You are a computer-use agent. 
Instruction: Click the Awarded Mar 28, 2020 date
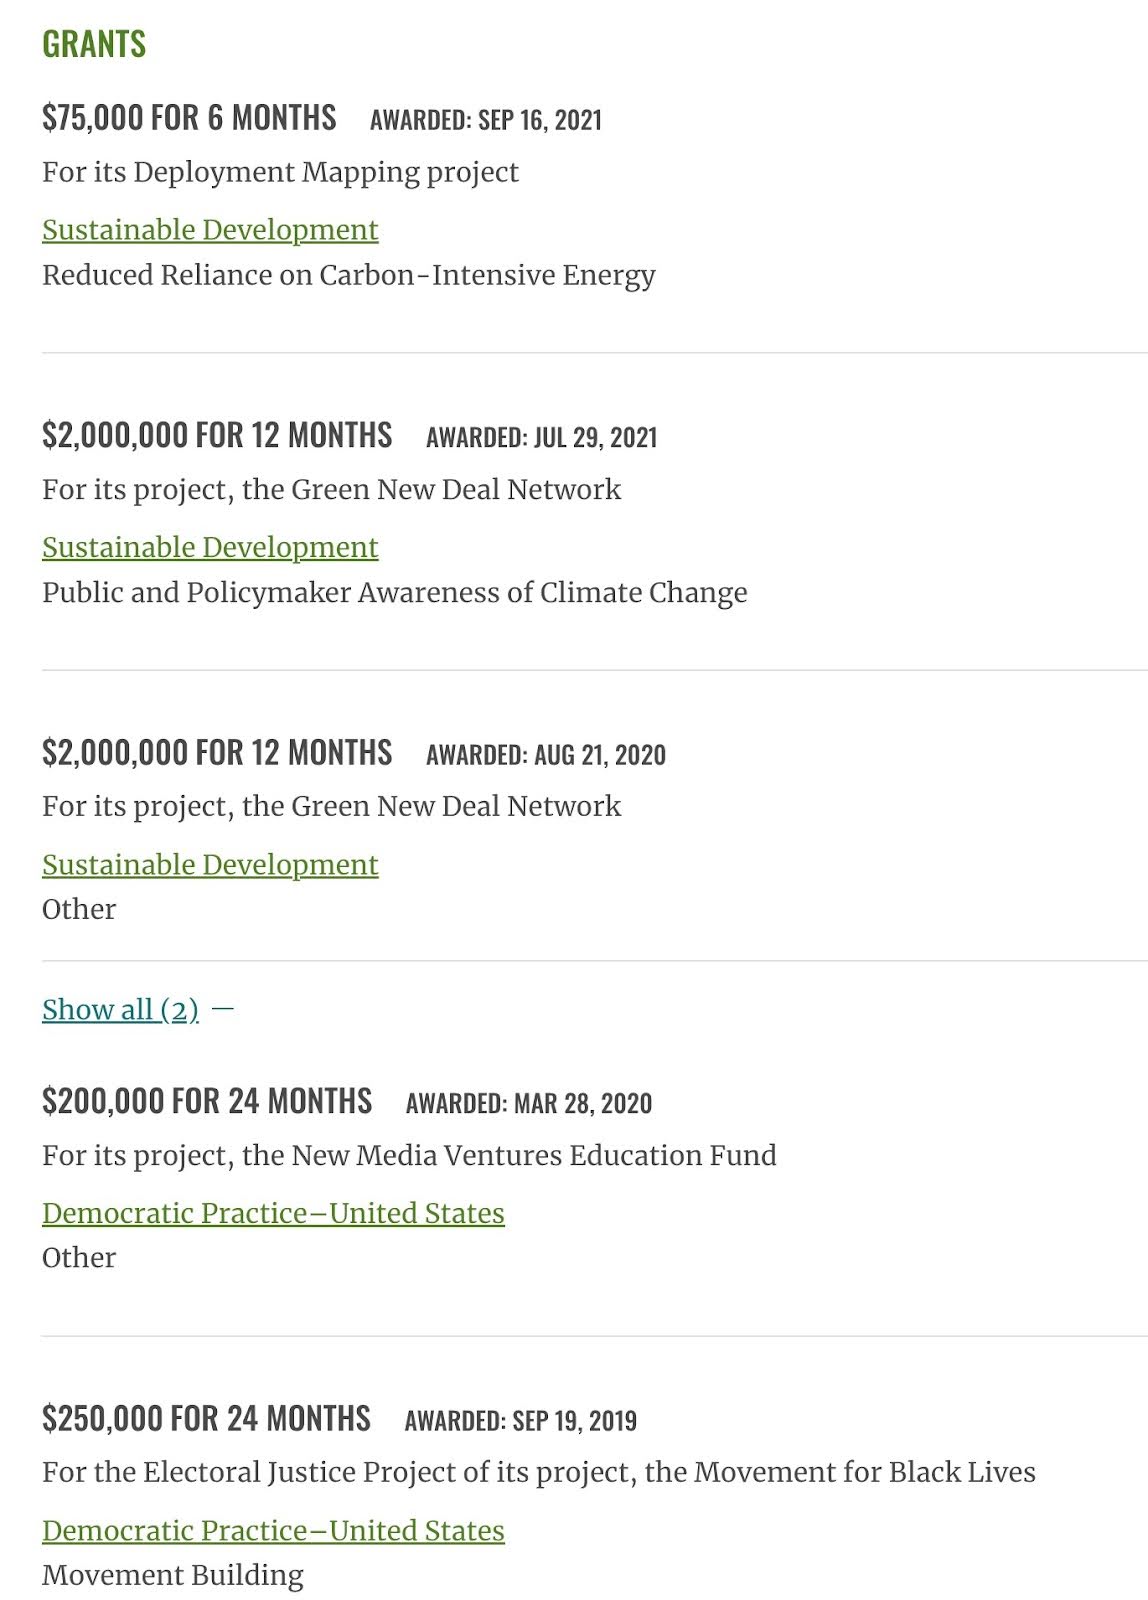point(529,1103)
